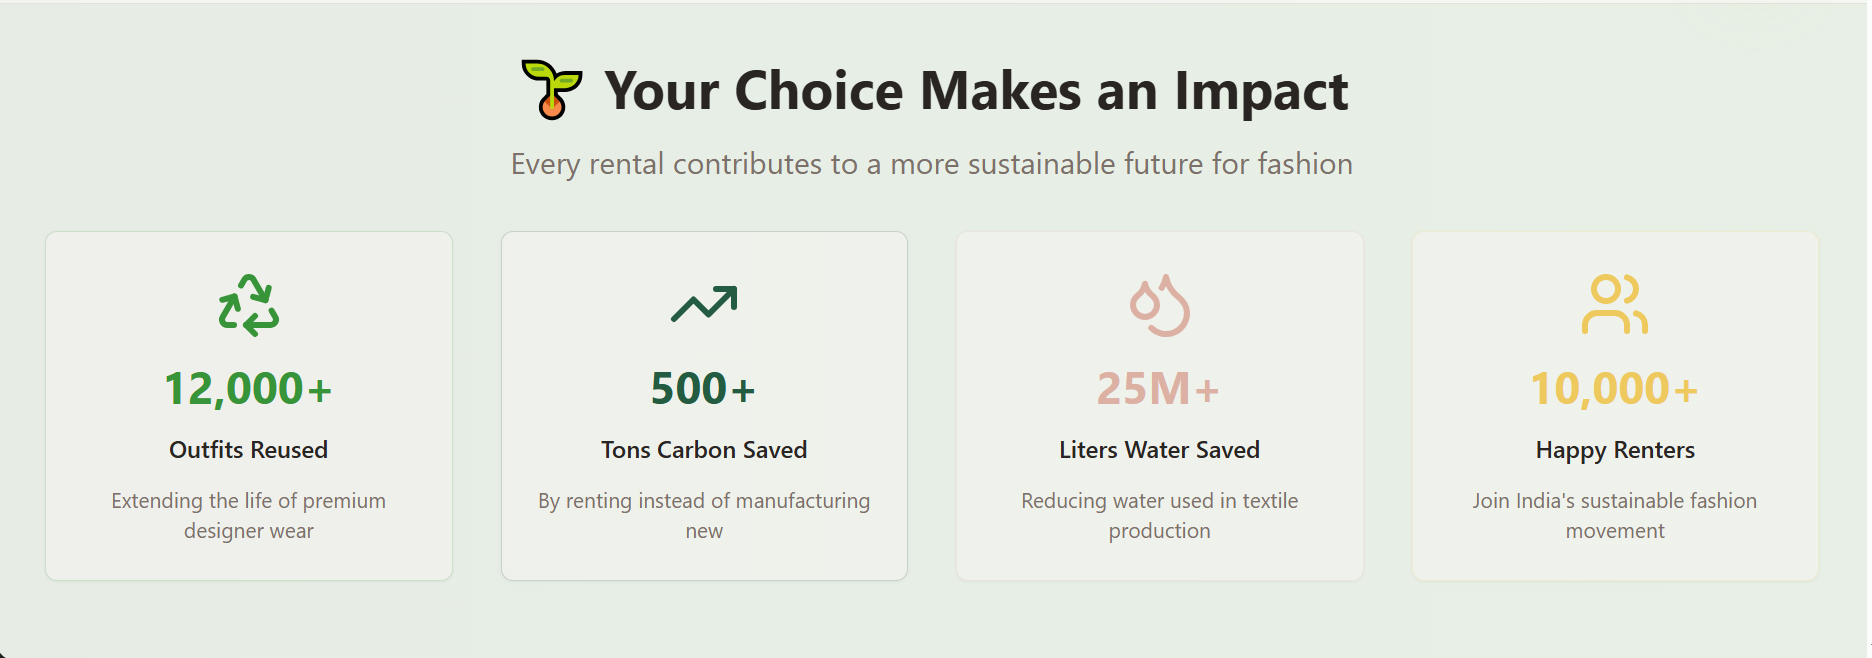The height and width of the screenshot is (658, 1872).
Task: Select the 'Your Choice Makes an Impact' heading
Action: (x=976, y=91)
